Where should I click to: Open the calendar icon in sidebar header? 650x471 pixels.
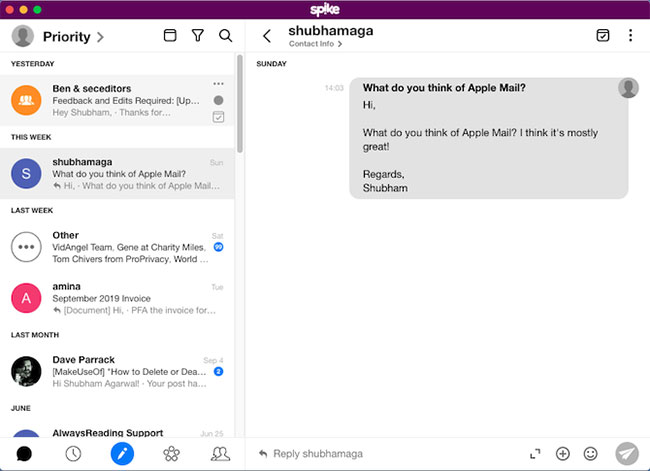170,36
